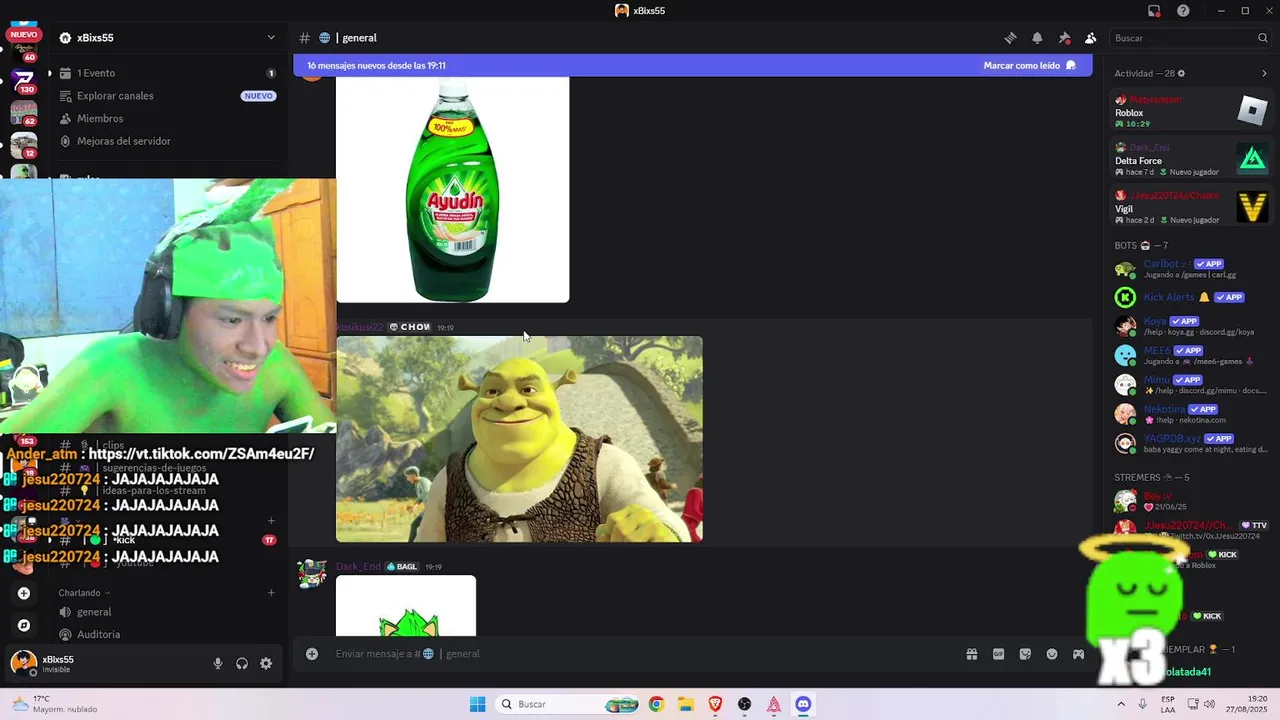This screenshot has width=1280, height=720.
Task: Open Vigil activity card
Action: (x=1191, y=207)
